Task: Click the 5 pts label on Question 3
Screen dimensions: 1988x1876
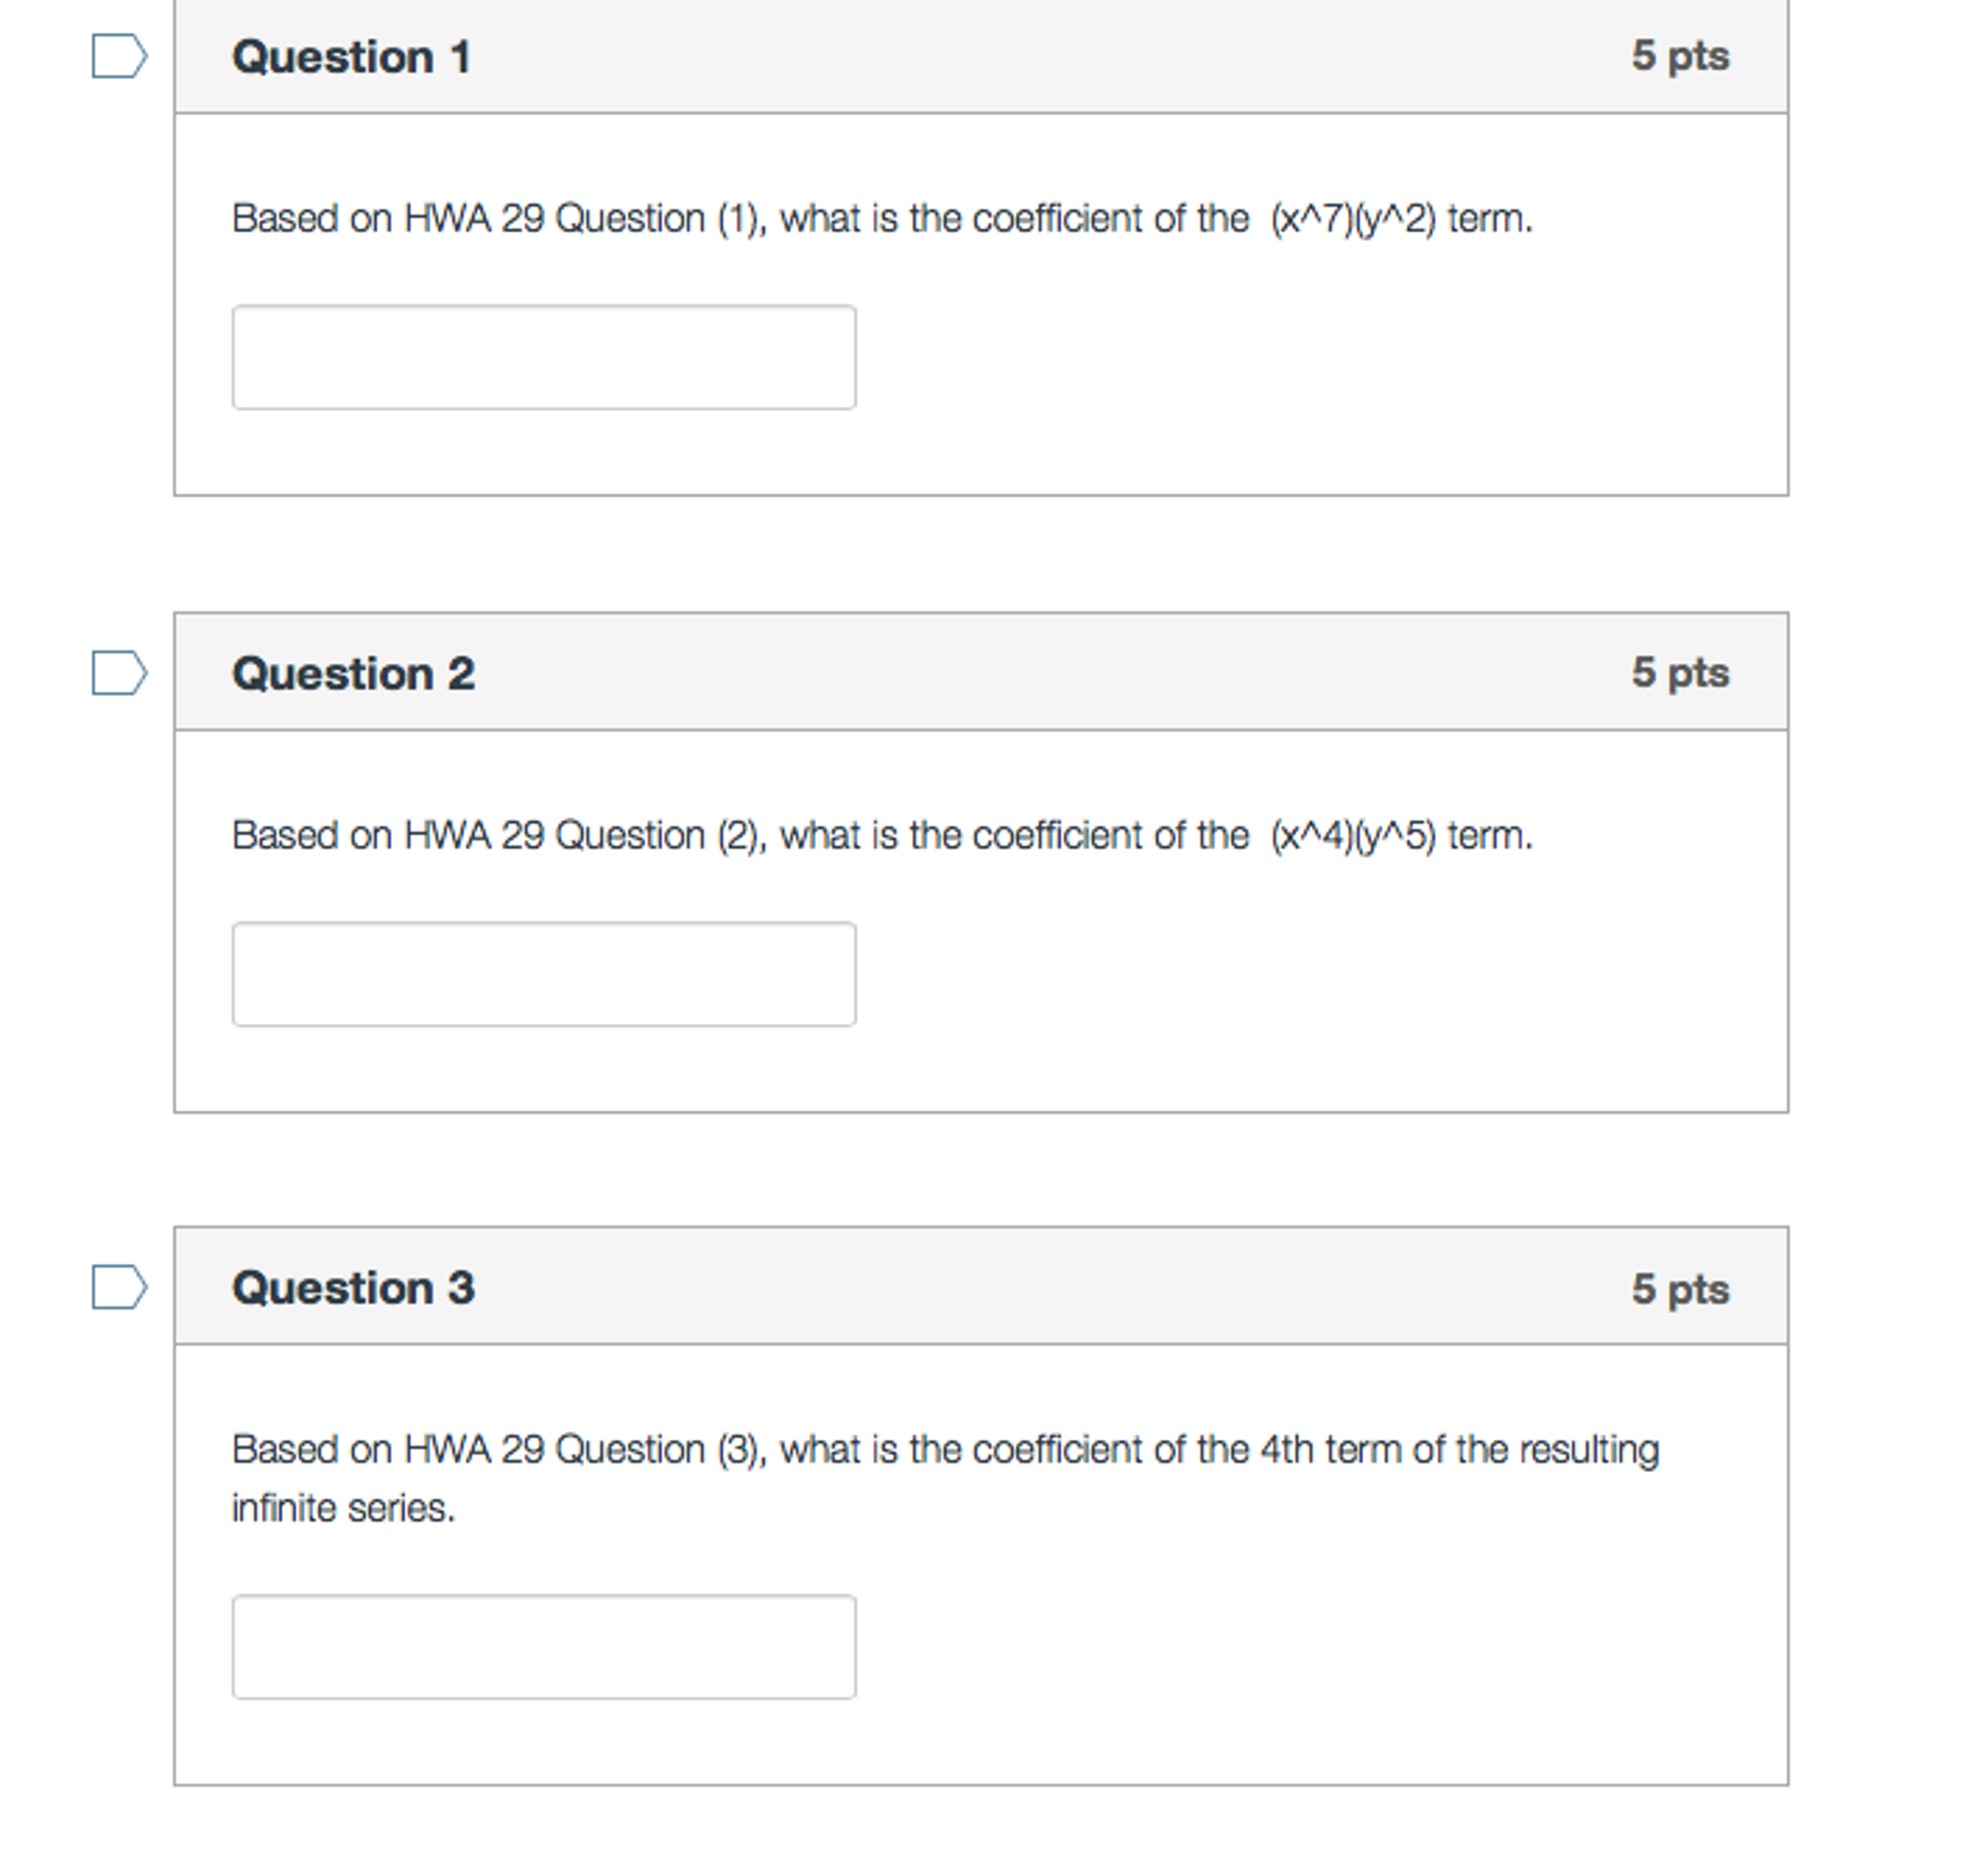Action: (x=1682, y=1290)
